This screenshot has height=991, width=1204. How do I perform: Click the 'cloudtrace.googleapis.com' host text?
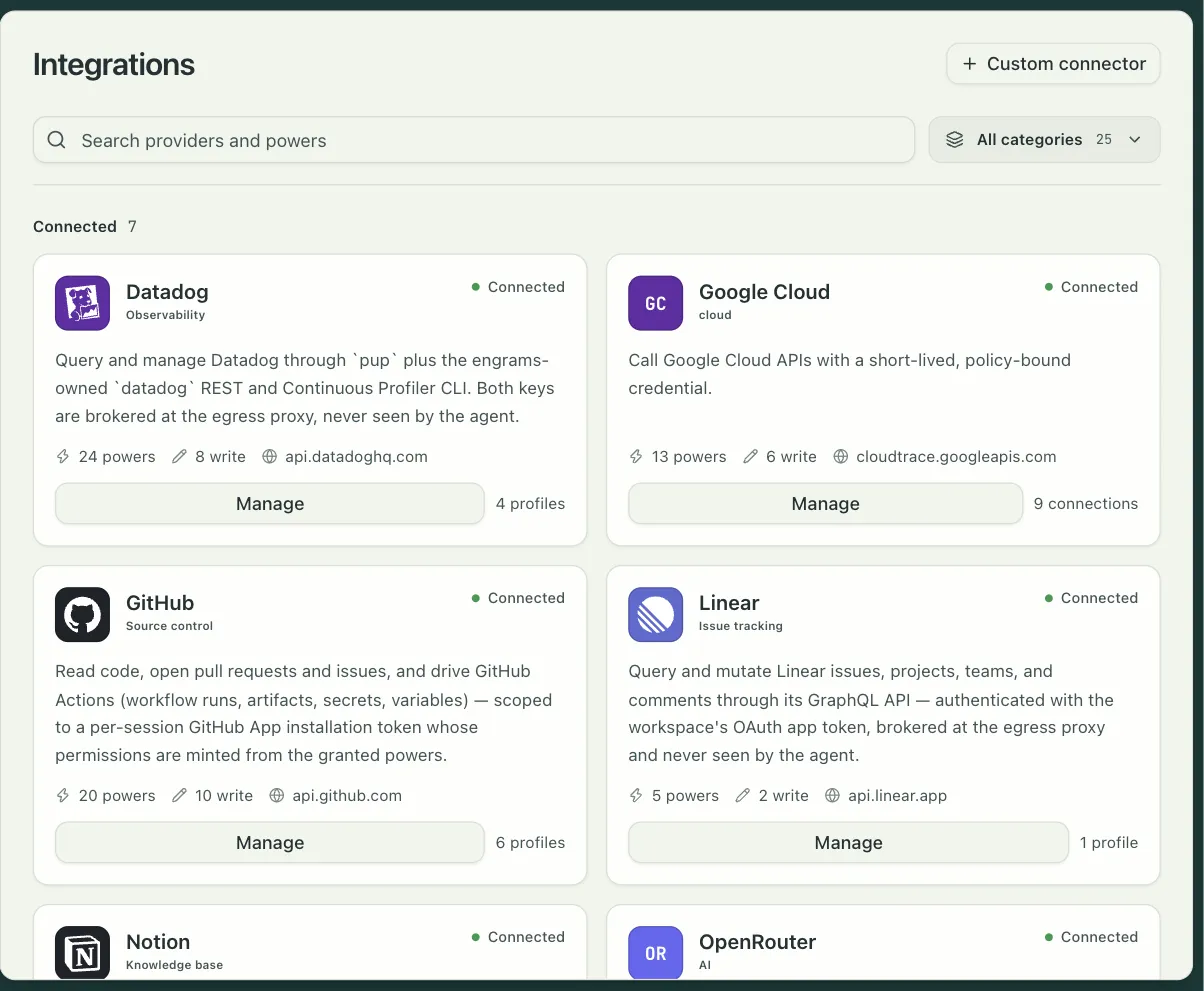click(x=956, y=456)
